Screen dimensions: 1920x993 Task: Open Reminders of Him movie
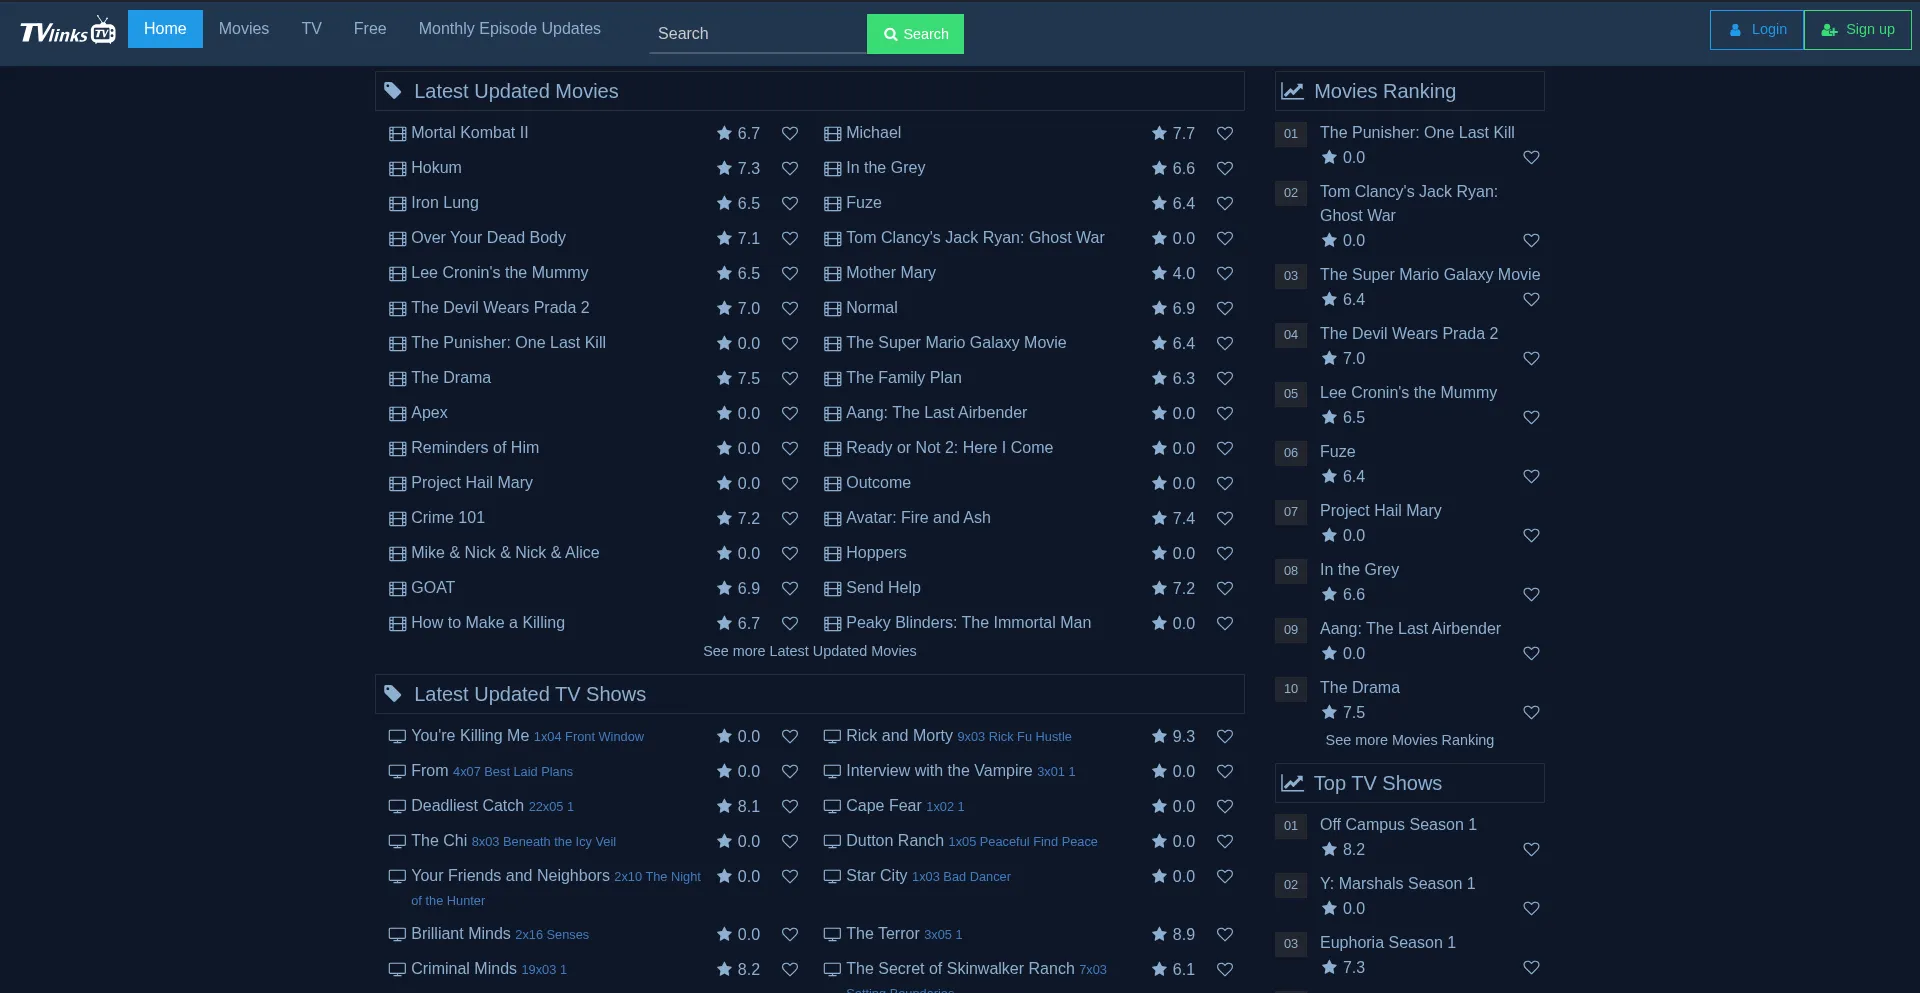coord(475,448)
